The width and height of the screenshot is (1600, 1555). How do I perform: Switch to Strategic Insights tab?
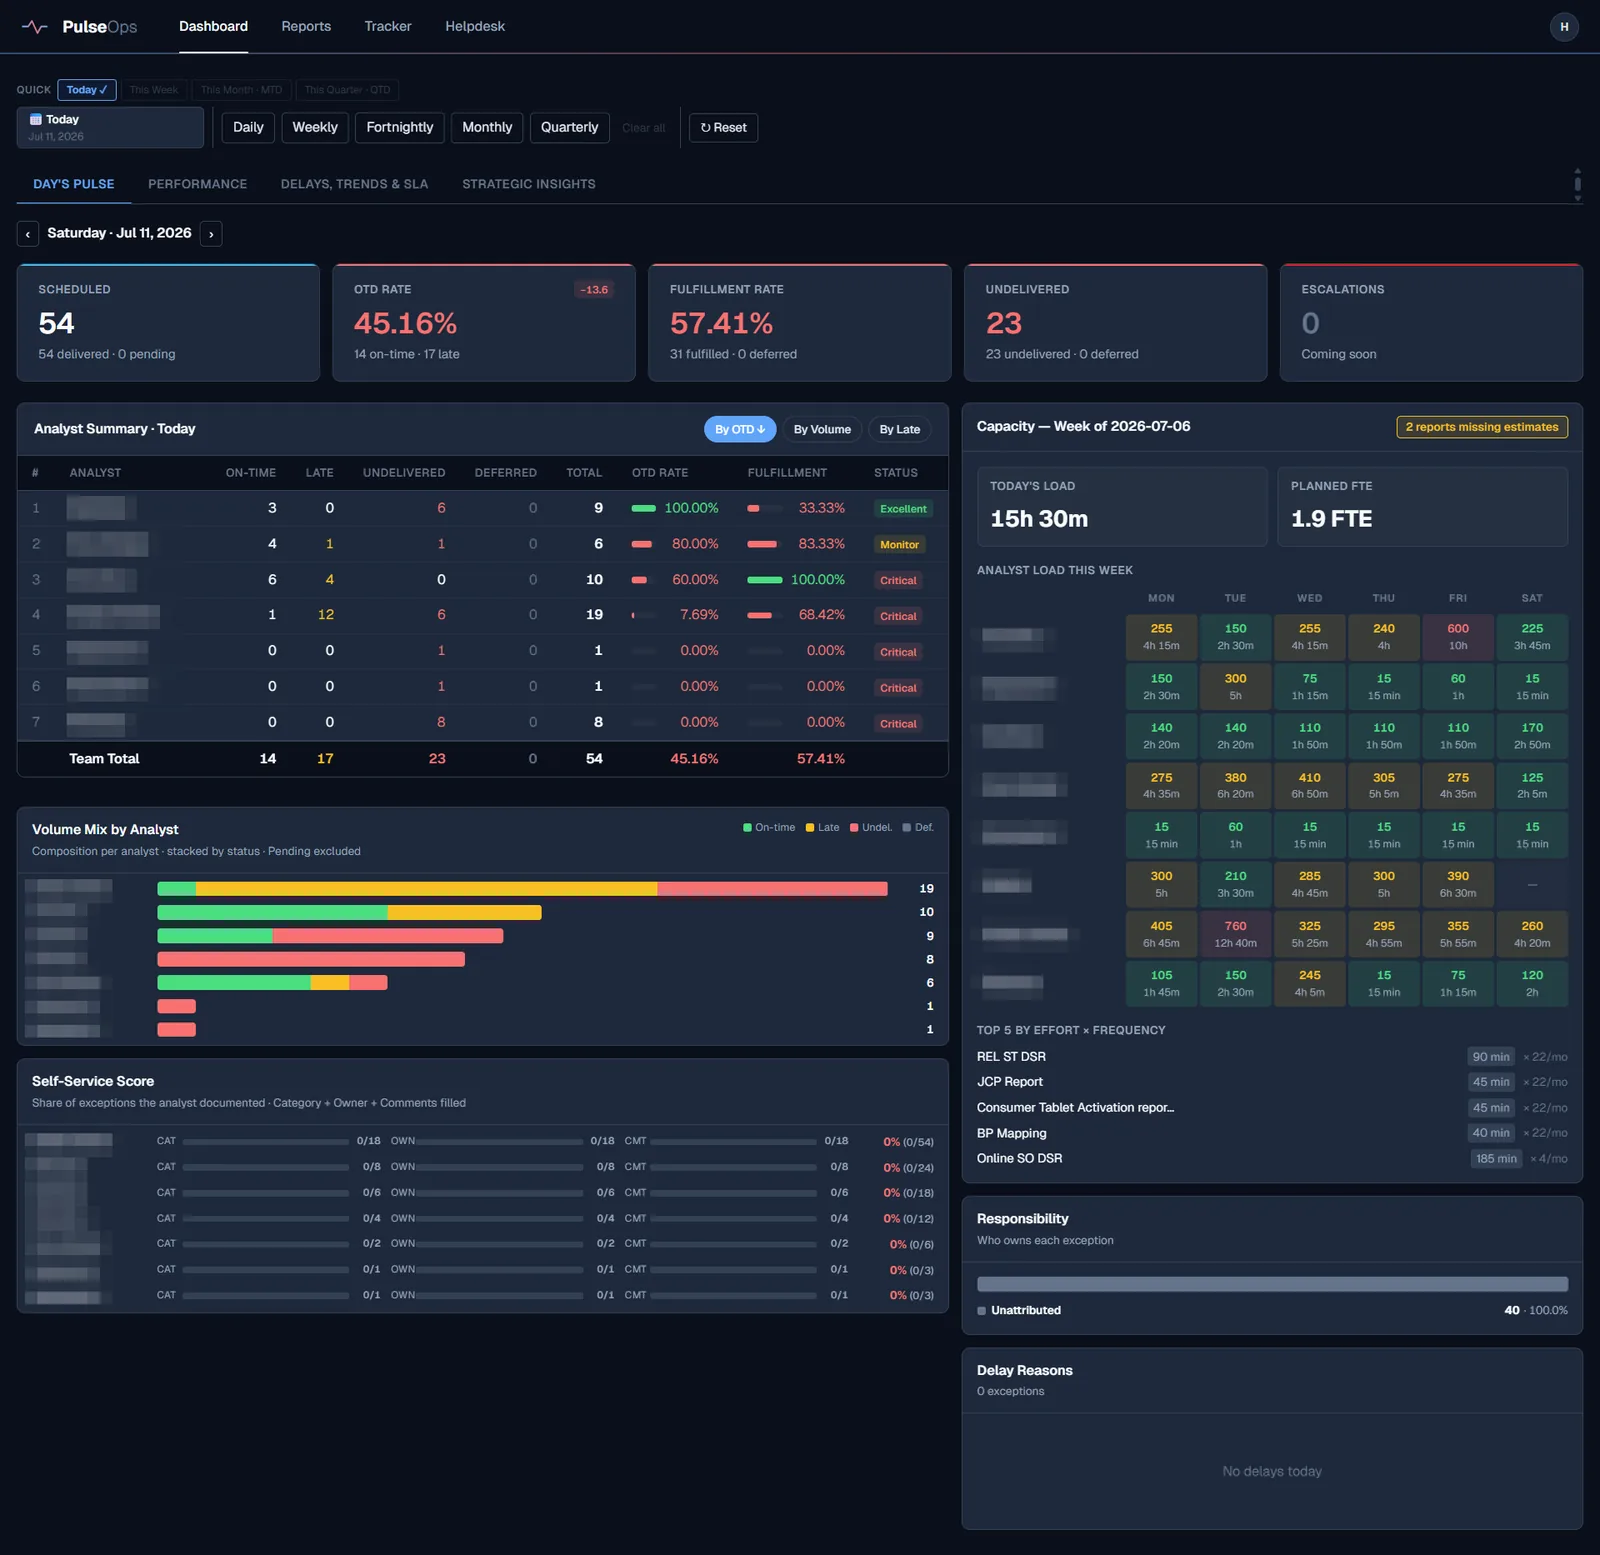tap(529, 184)
